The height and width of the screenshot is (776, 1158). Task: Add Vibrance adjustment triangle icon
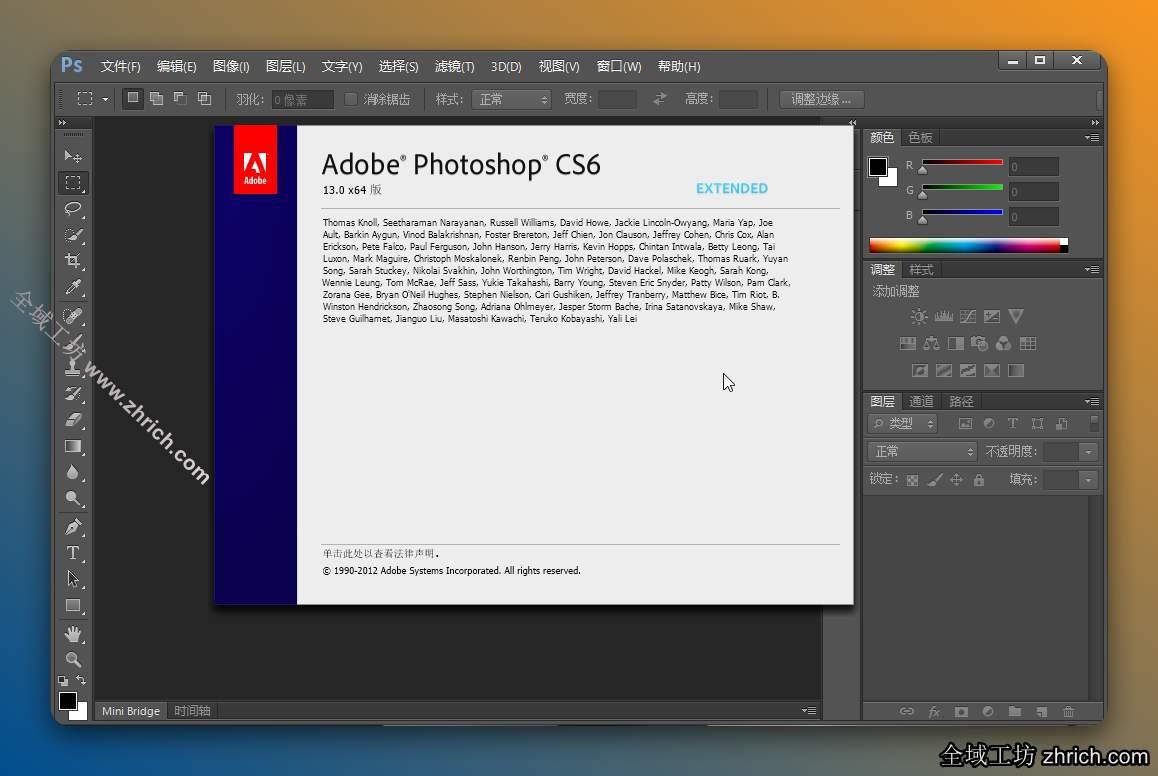coord(1016,317)
